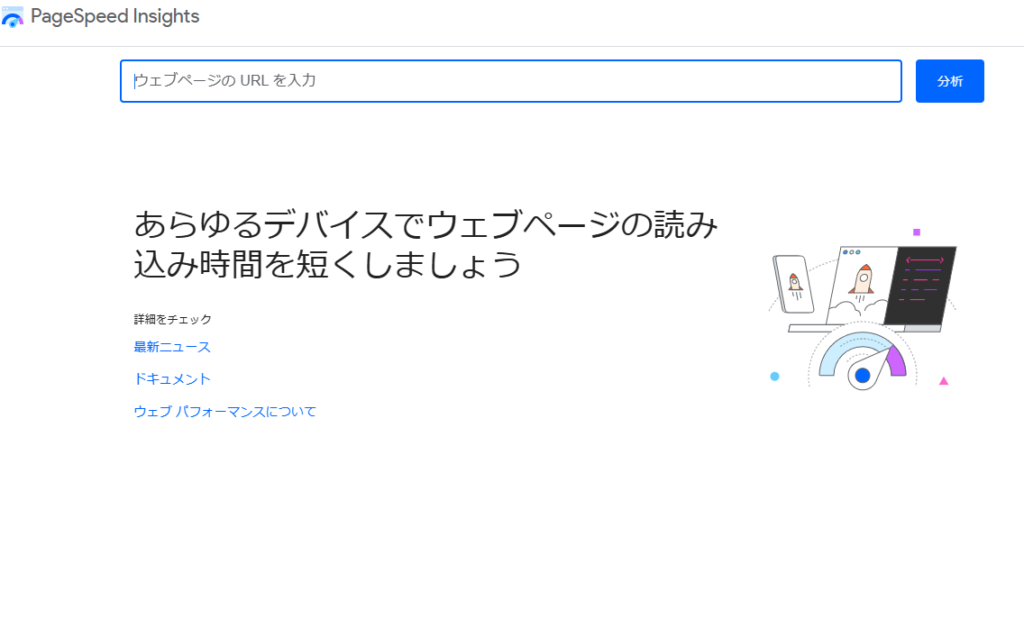Focus the ウェブページの URL を入力 field
The height and width of the screenshot is (637, 1024).
pos(511,81)
